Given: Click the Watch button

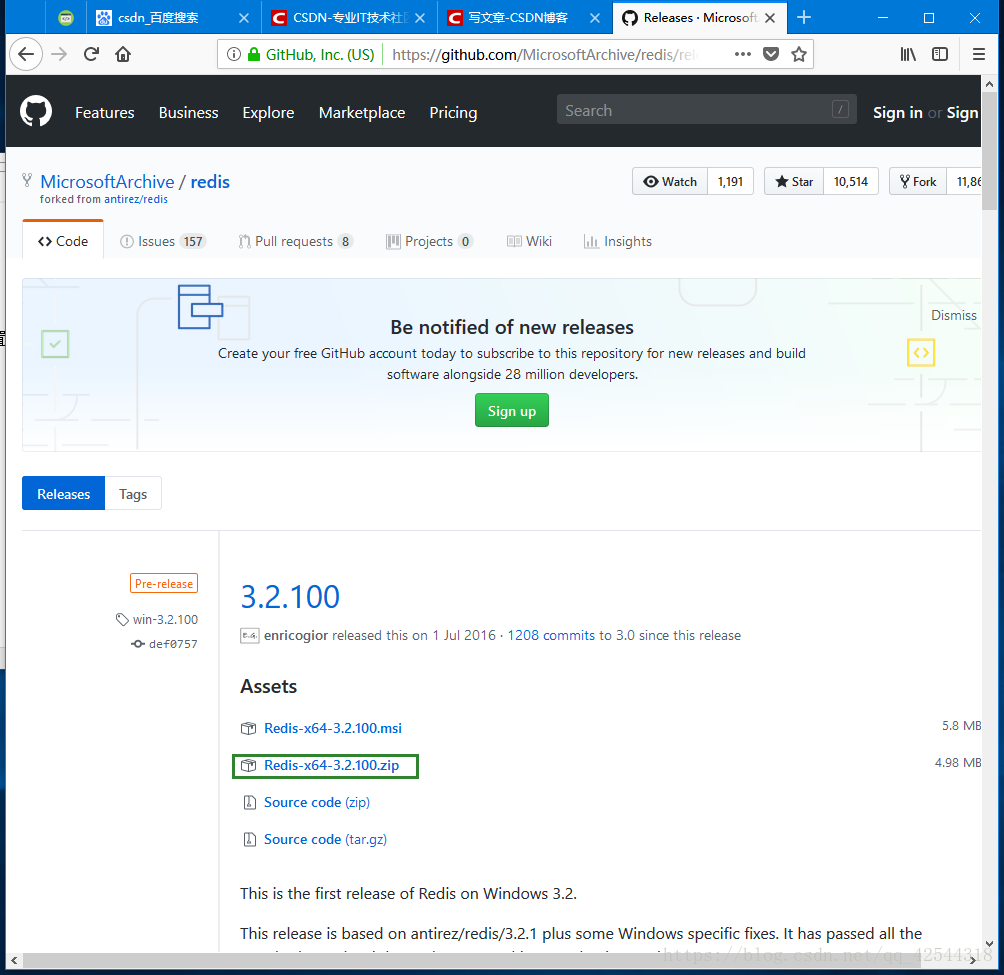Looking at the screenshot, I should tap(670, 181).
